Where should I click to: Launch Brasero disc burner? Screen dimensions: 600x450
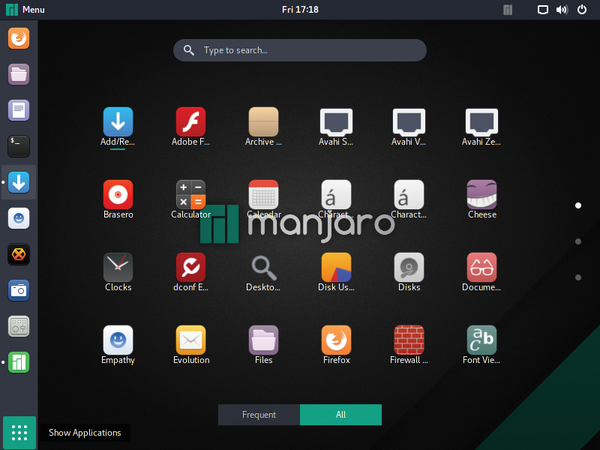[x=118, y=195]
